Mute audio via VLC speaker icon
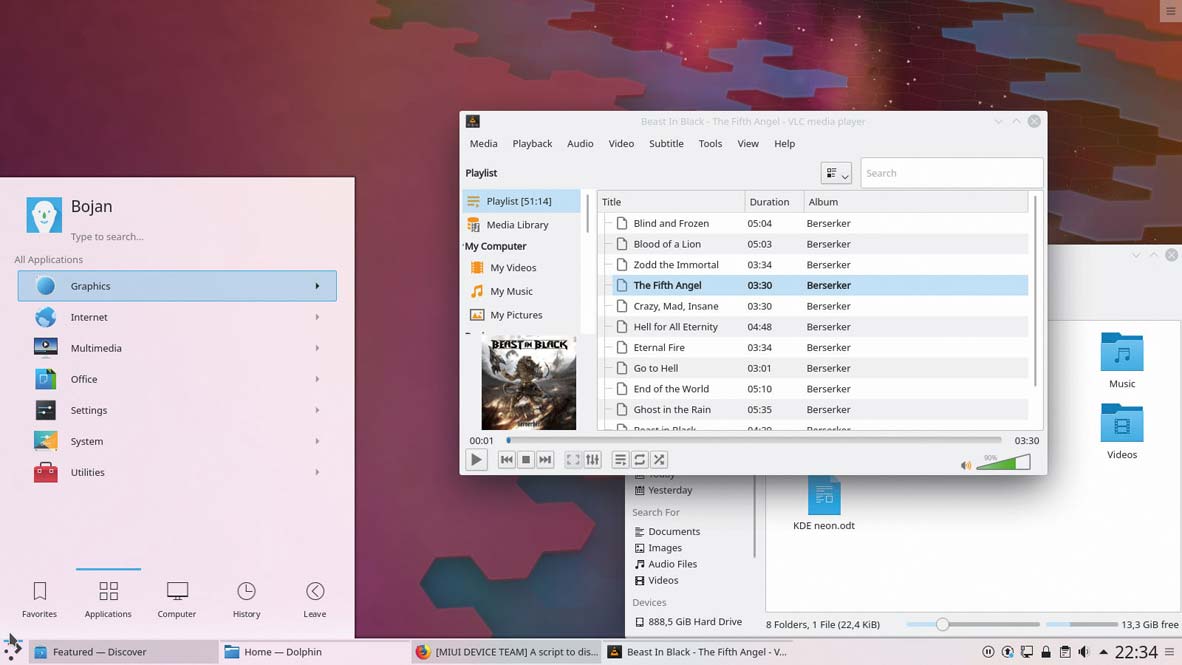Screen dimensions: 1182x665 pyautogui.click(x=966, y=465)
